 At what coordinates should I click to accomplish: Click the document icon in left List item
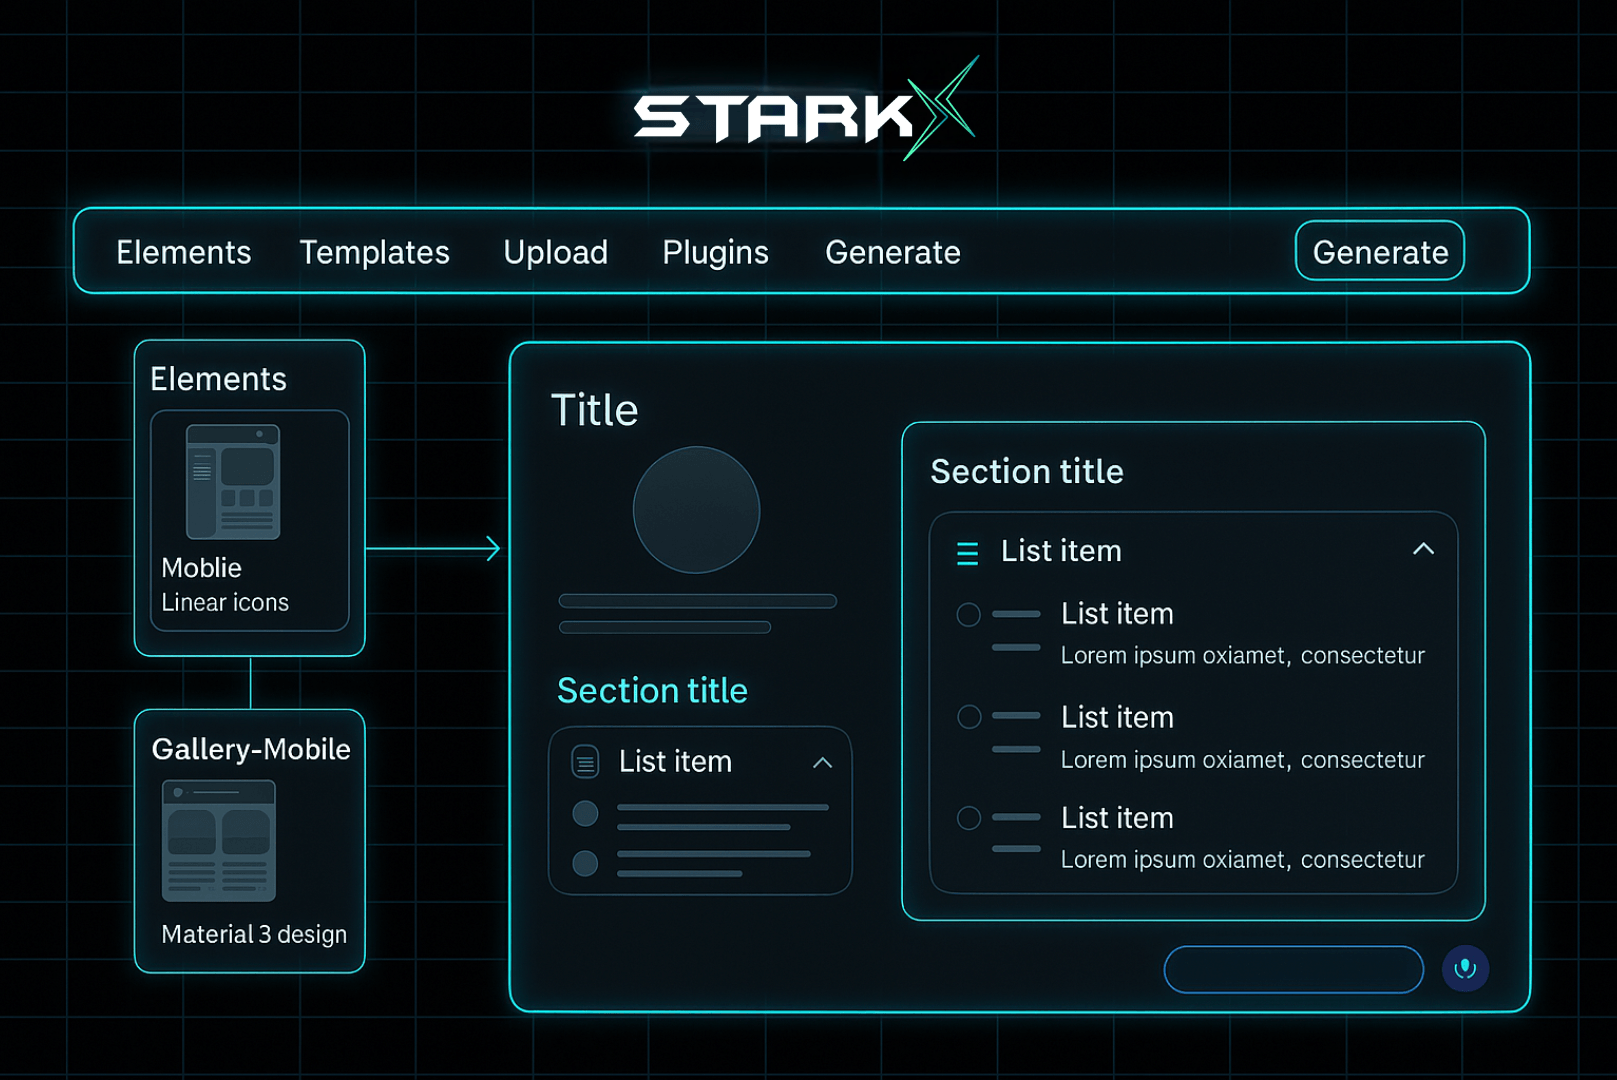coord(585,762)
